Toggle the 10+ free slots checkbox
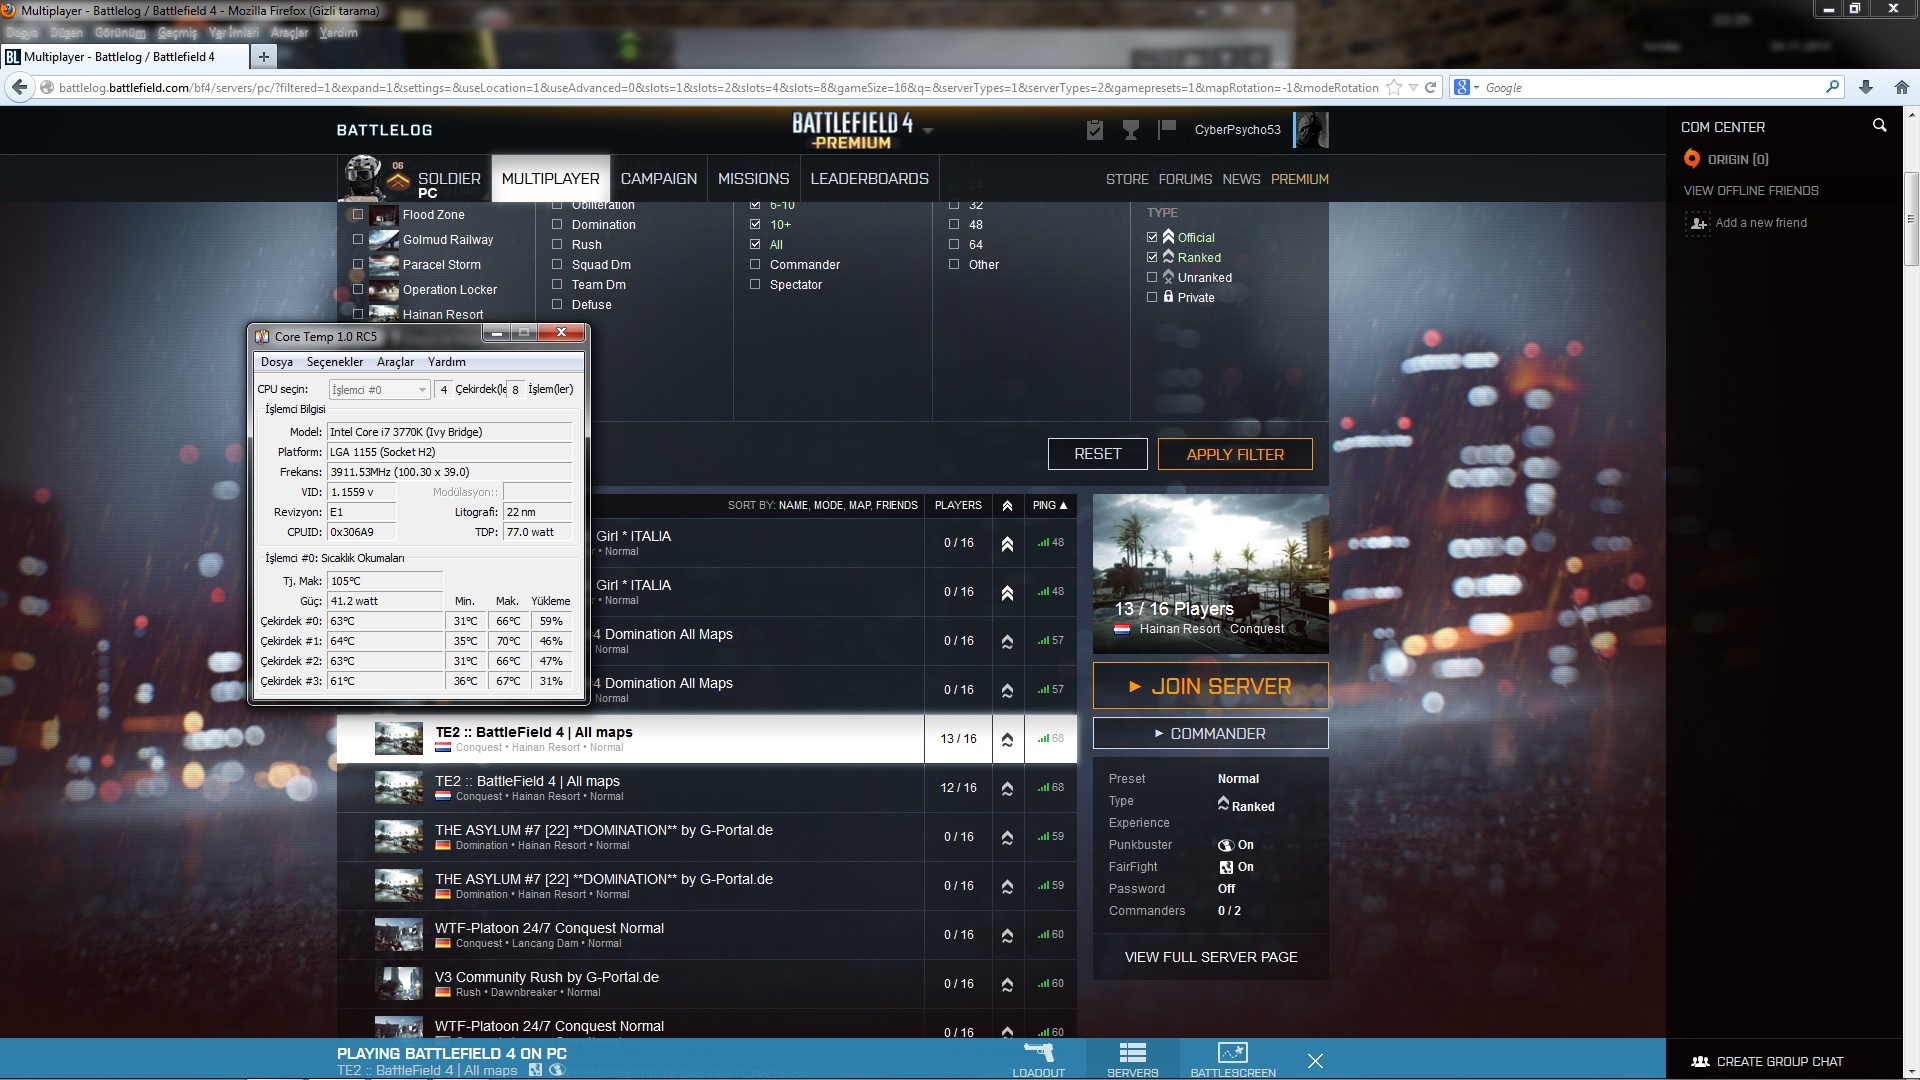Screen dimensions: 1920x1080 755,224
